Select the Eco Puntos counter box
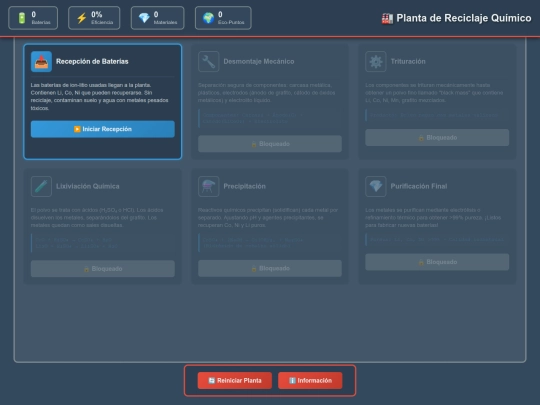 click(223, 18)
